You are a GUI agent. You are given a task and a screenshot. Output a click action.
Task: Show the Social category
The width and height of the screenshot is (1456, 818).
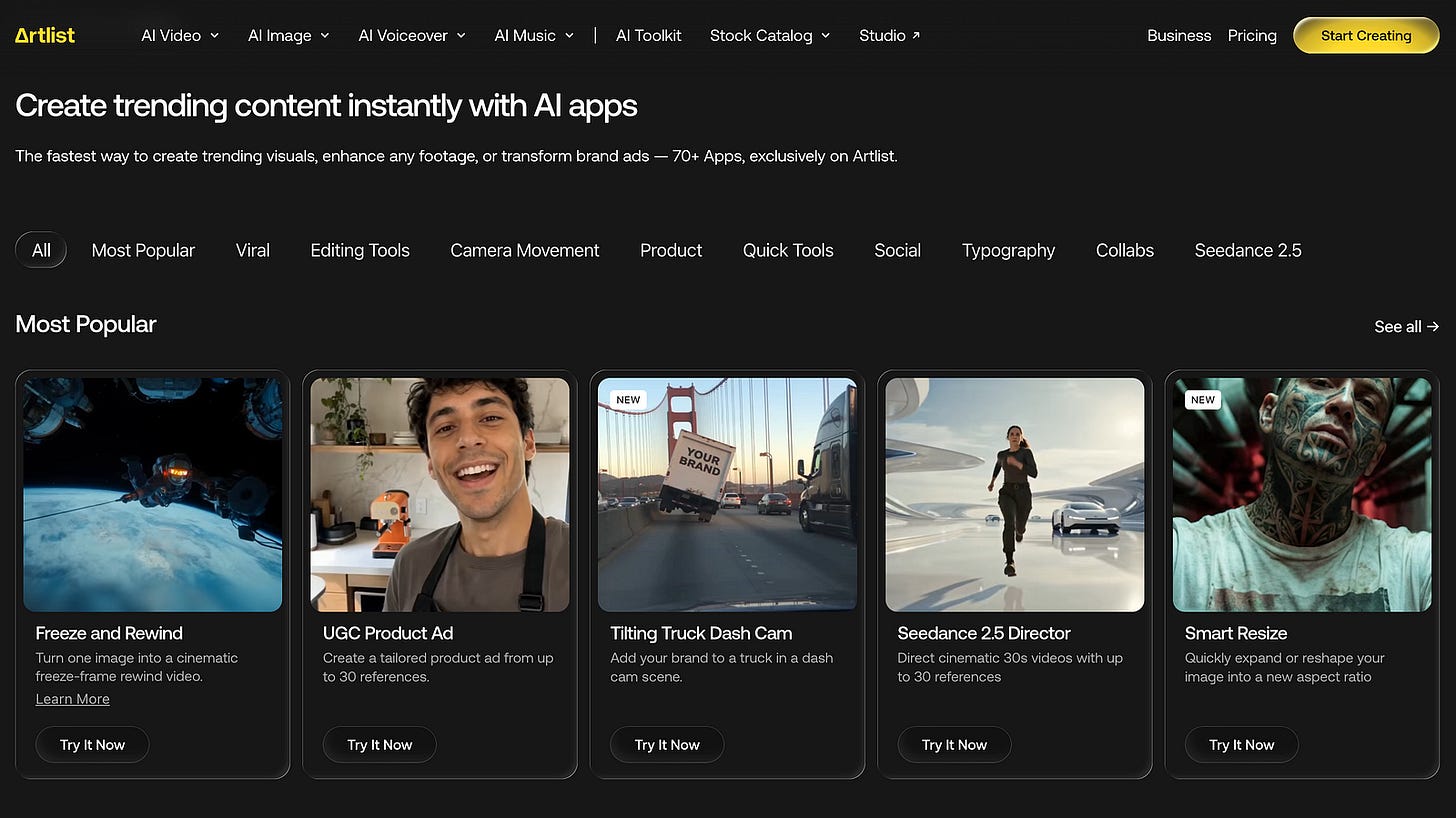click(x=897, y=250)
